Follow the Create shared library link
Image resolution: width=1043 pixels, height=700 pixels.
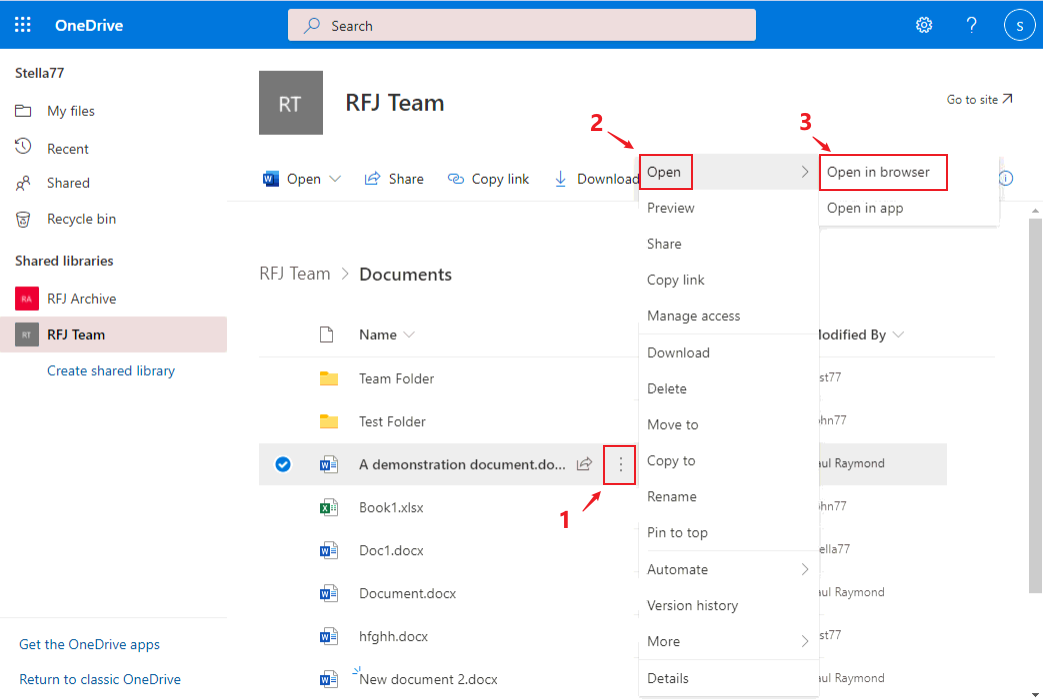[111, 371]
